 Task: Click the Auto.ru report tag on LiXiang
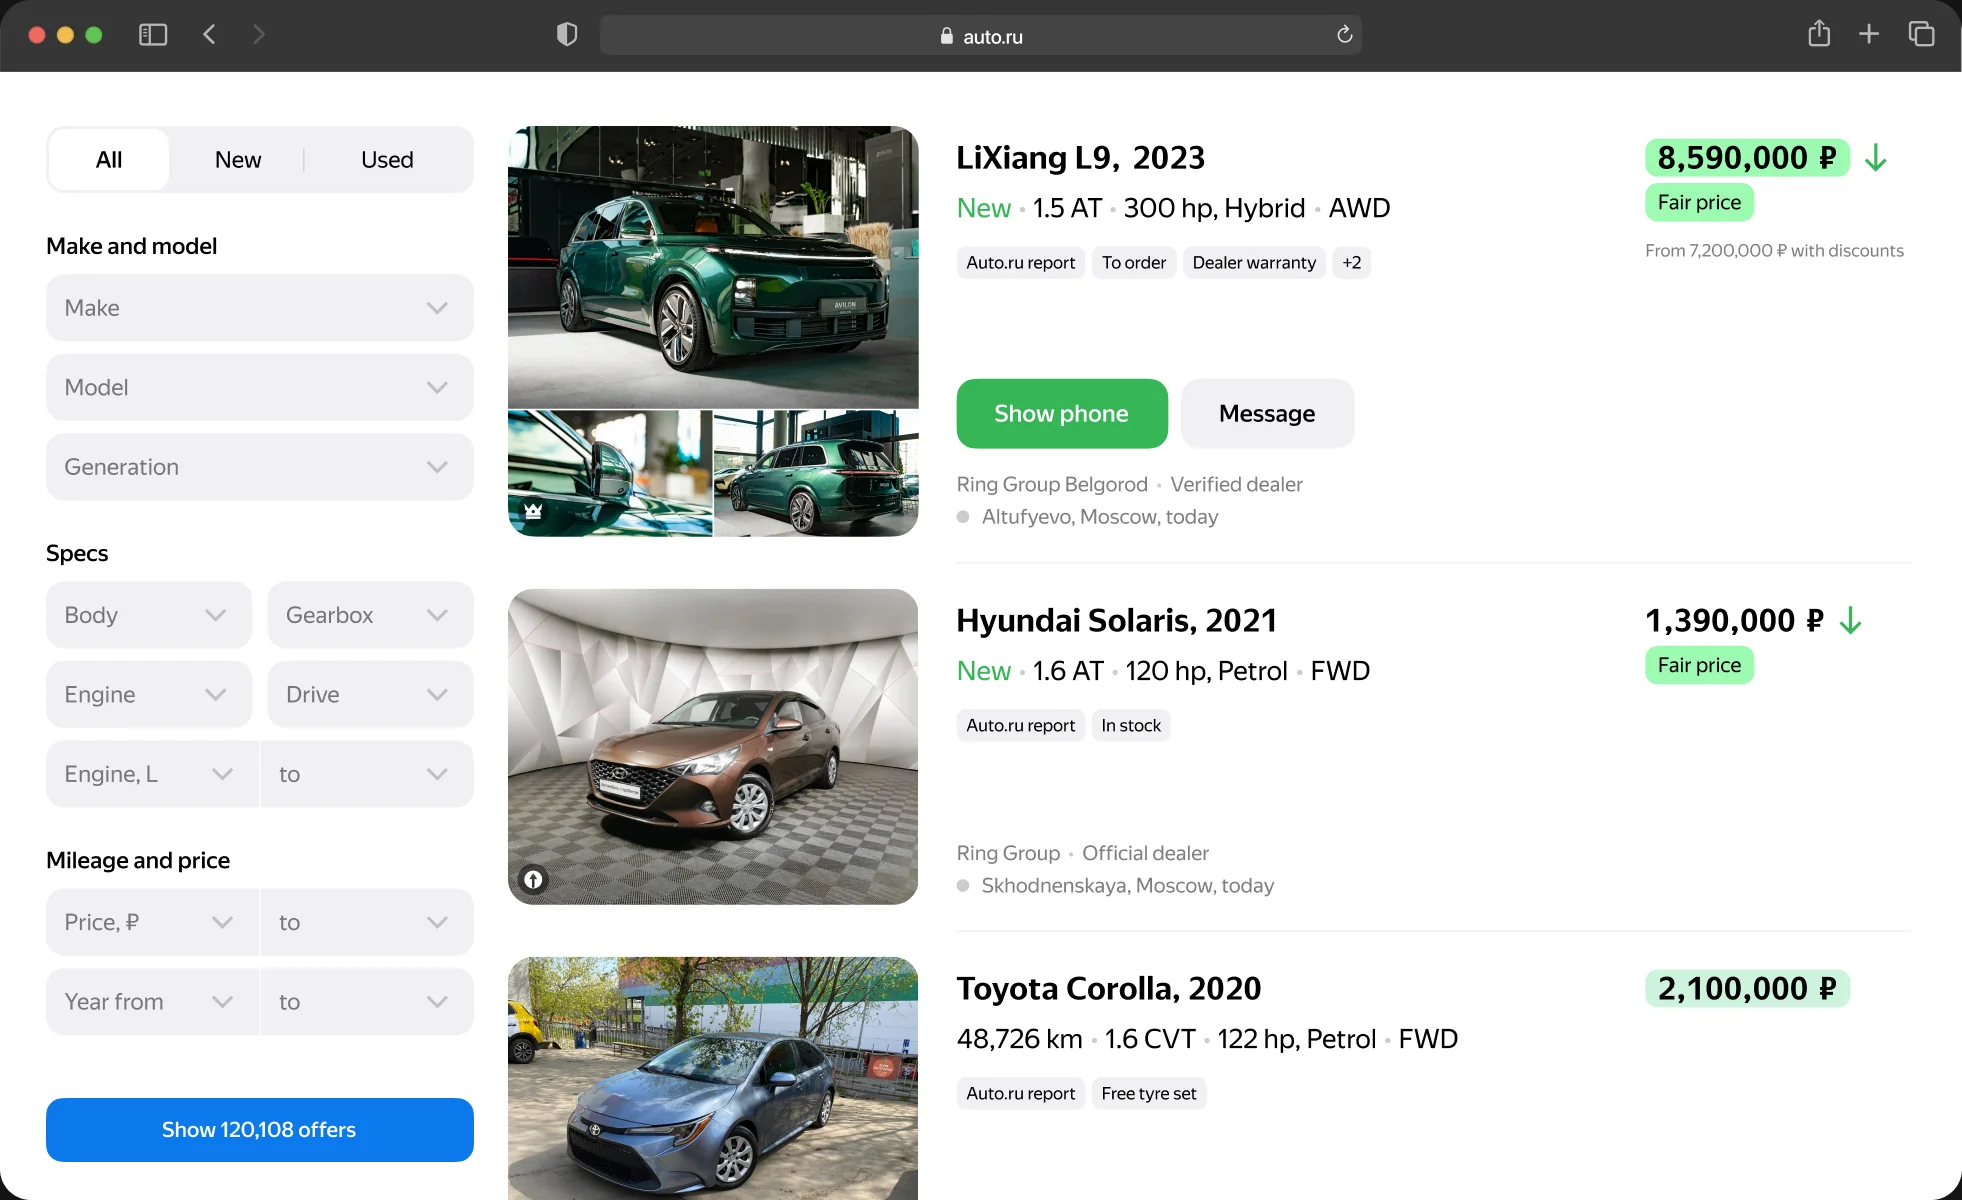(1020, 263)
